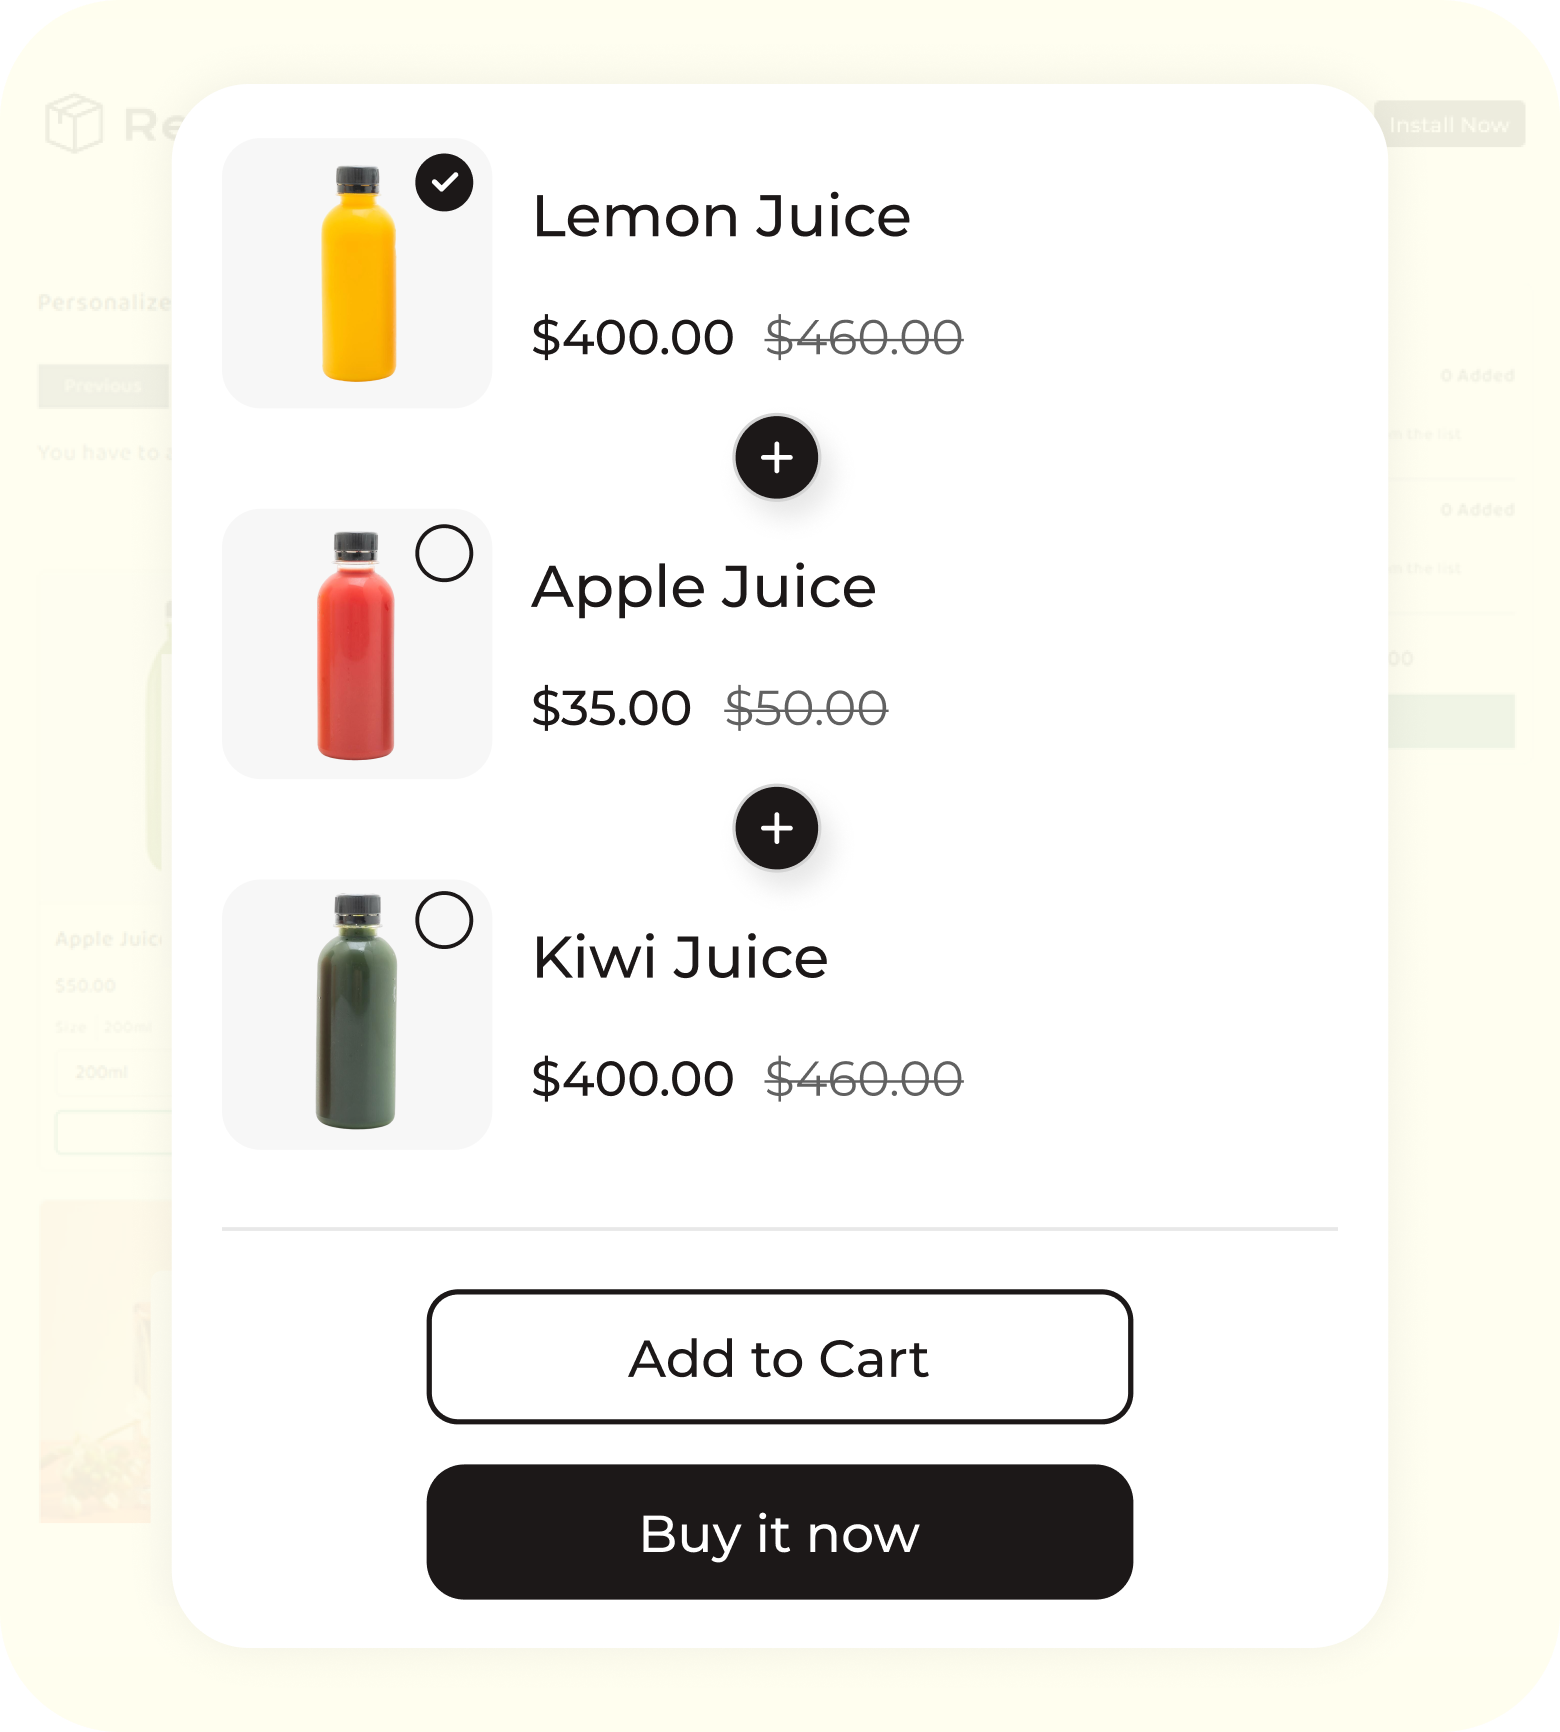Click plus icon between Apple and Kiwi Juice
Image resolution: width=1560 pixels, height=1732 pixels.
pyautogui.click(x=777, y=828)
